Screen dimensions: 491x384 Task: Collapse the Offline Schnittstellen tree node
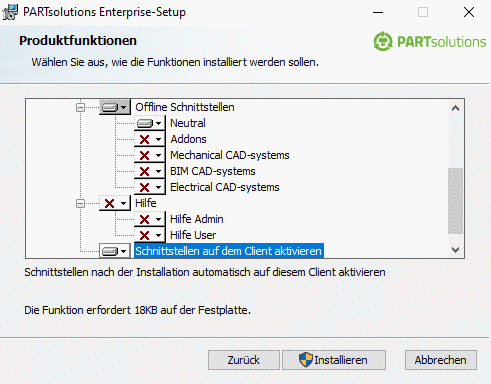point(80,107)
